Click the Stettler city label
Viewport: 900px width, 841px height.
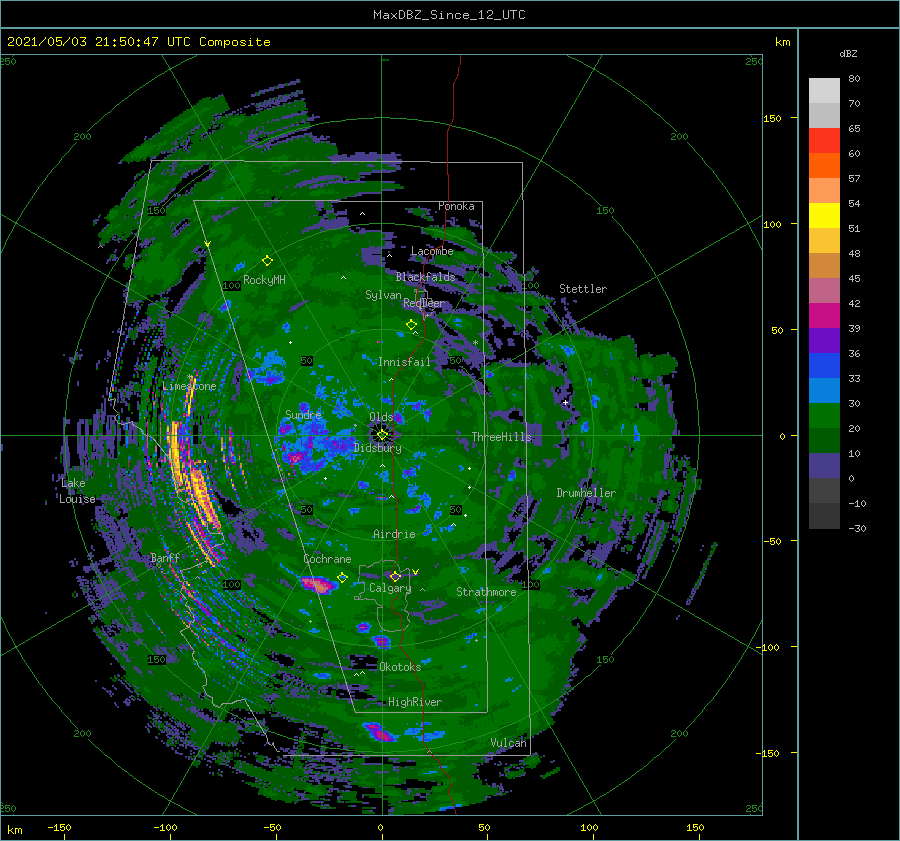pos(583,289)
